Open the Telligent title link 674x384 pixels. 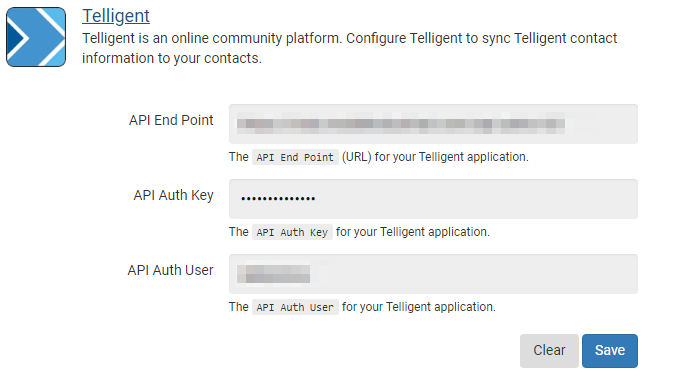click(x=116, y=16)
